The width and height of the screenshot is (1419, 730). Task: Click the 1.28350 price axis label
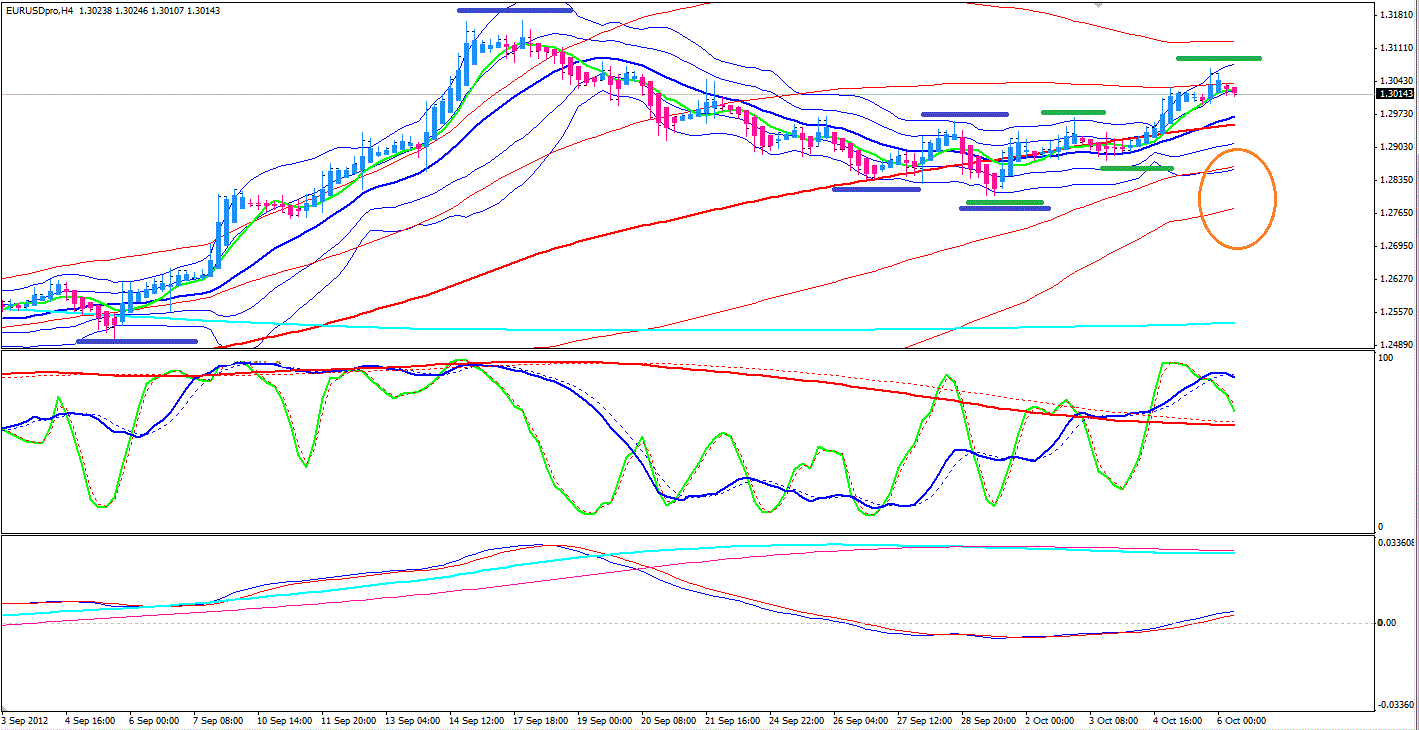(x=1395, y=180)
